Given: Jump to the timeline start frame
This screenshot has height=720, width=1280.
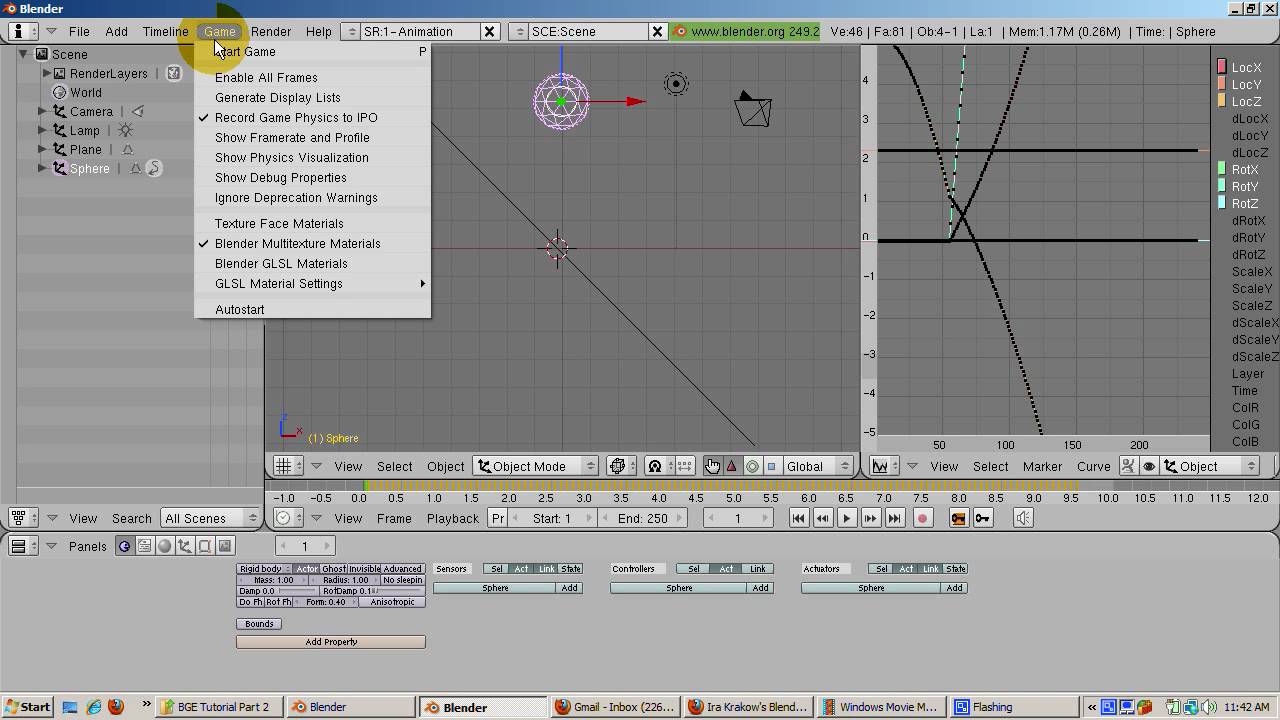Looking at the screenshot, I should tap(799, 518).
